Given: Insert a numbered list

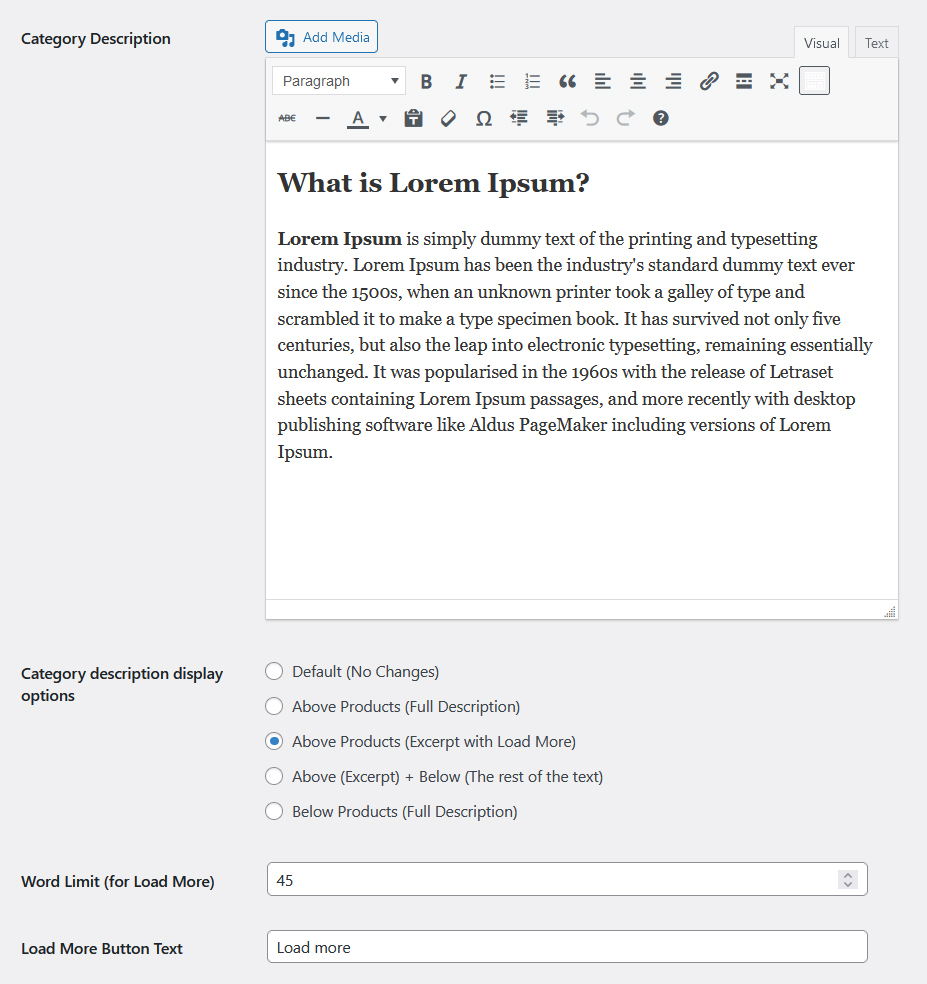Looking at the screenshot, I should point(532,81).
